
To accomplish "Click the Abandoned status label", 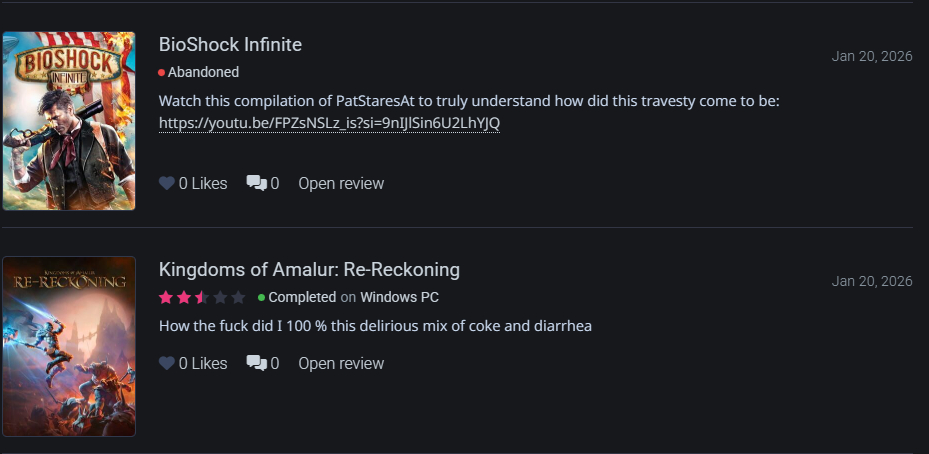I will (x=203, y=72).
